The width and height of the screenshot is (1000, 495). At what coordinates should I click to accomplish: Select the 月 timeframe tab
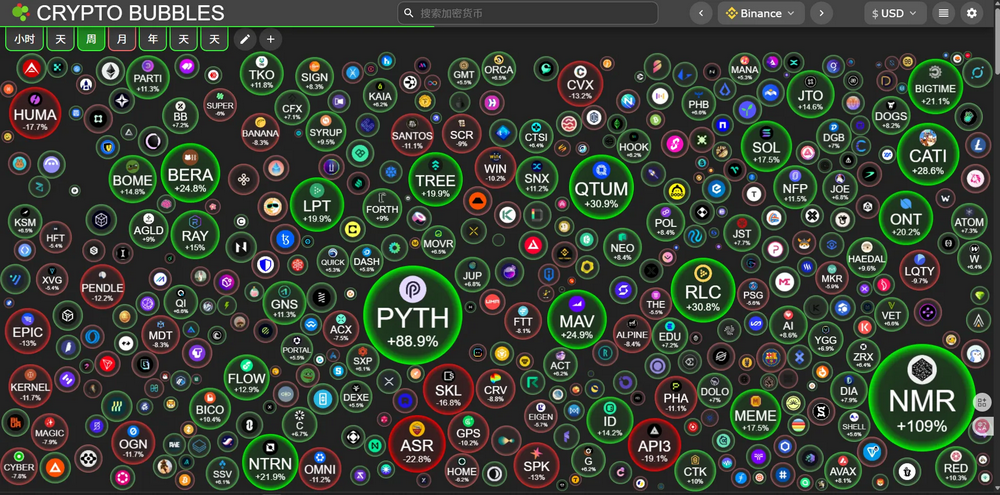(x=122, y=39)
